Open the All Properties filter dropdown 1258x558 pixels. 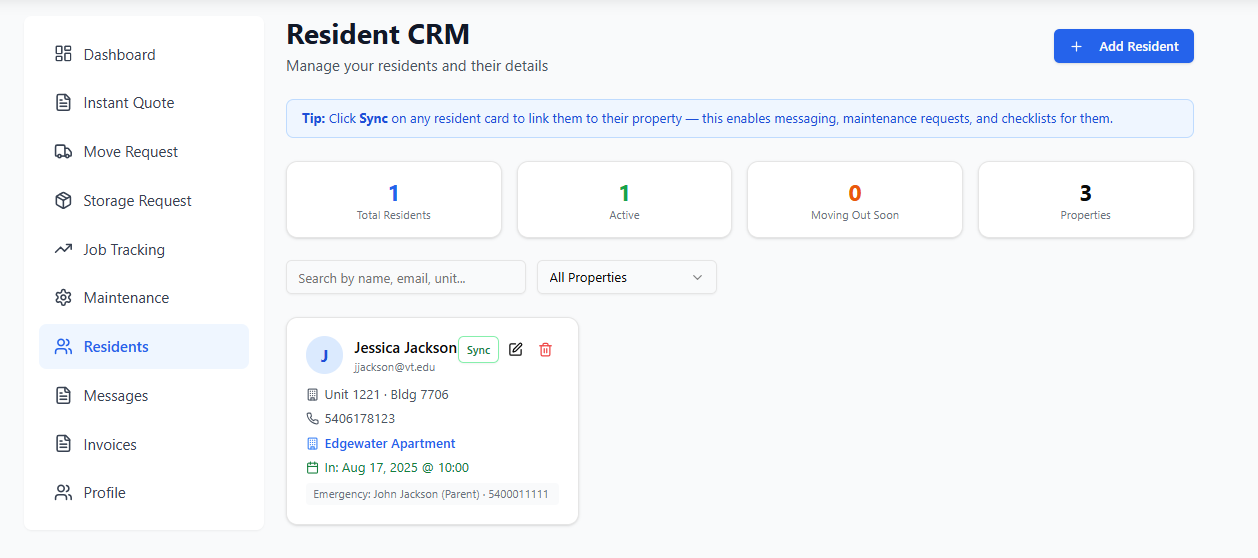coord(627,277)
